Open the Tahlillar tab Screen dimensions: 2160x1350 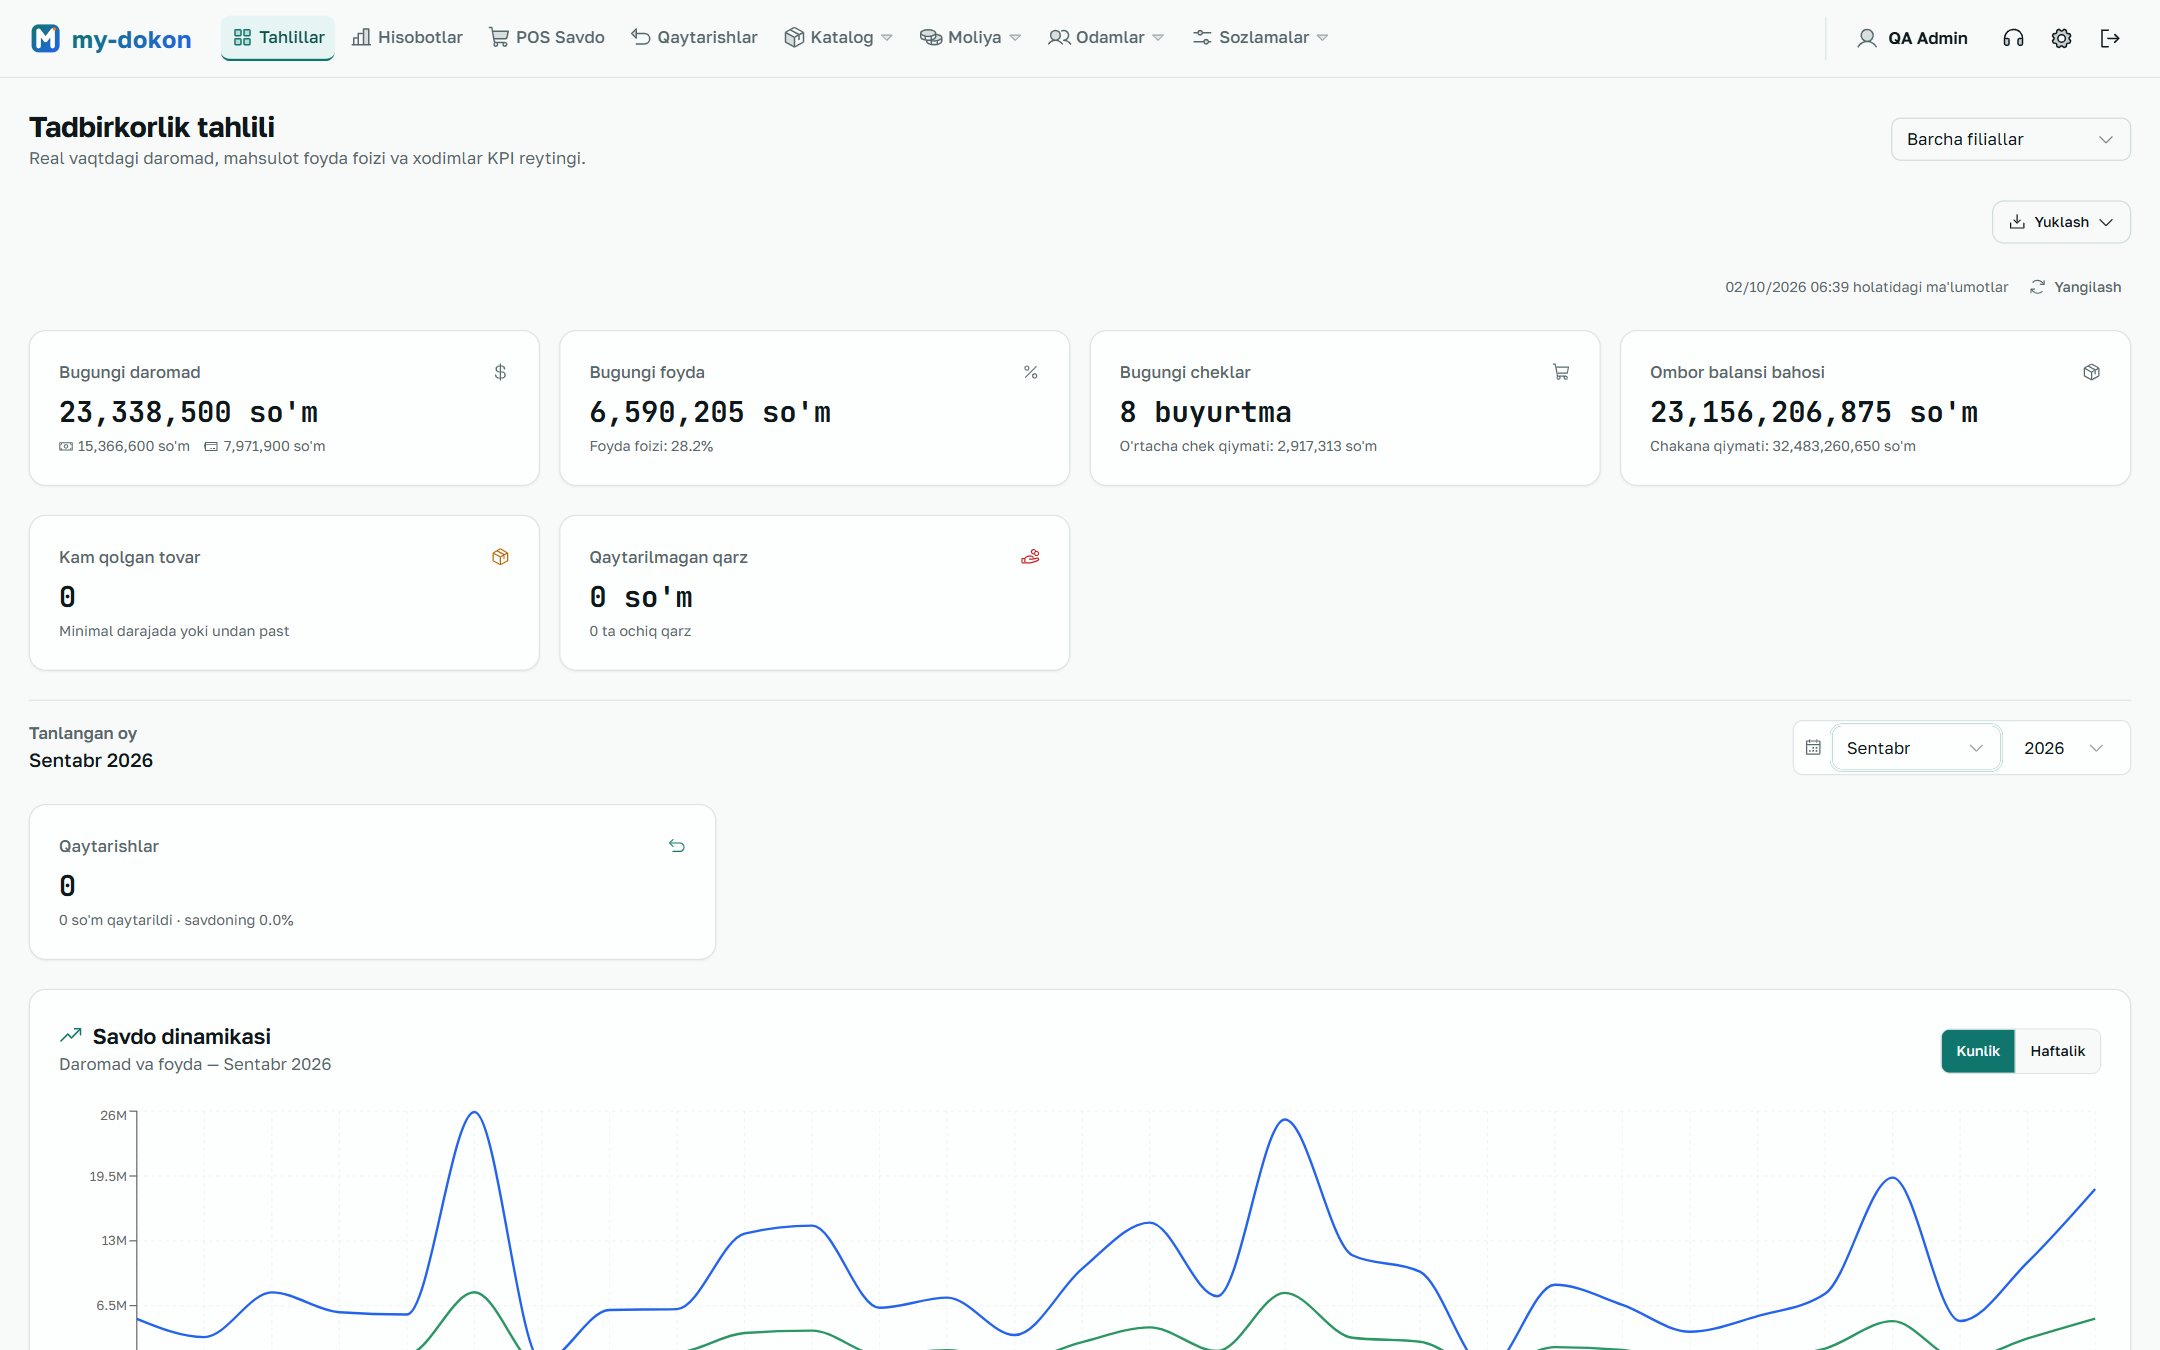(278, 38)
